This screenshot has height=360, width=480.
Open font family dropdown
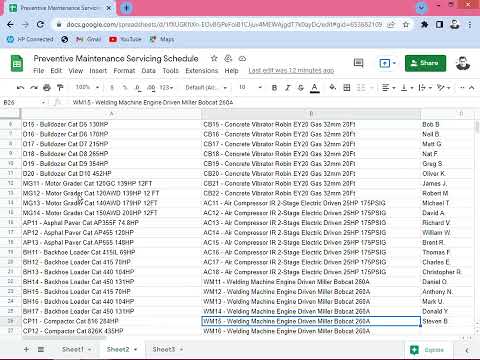click(x=206, y=88)
